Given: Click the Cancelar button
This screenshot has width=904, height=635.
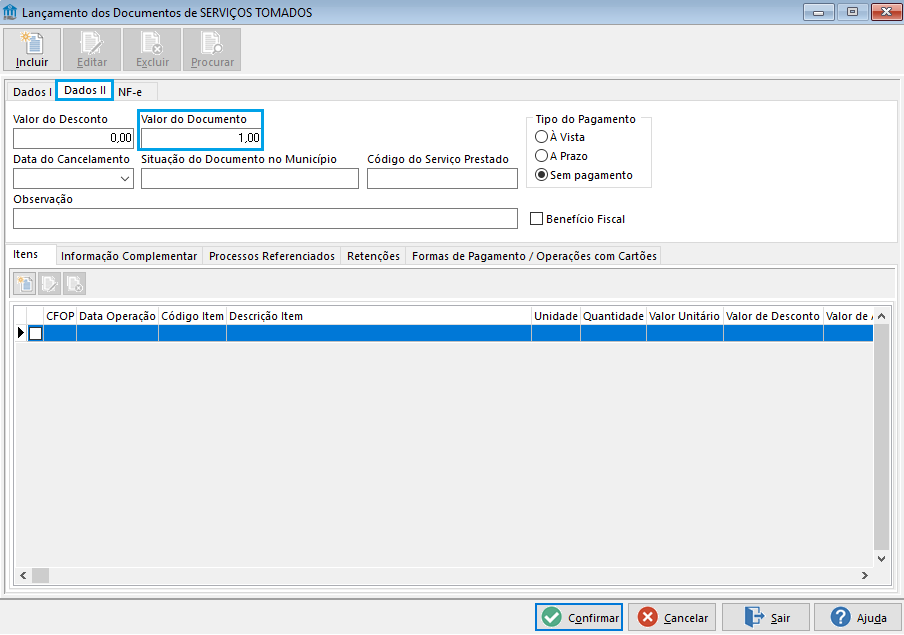Looking at the screenshot, I should pos(672,618).
